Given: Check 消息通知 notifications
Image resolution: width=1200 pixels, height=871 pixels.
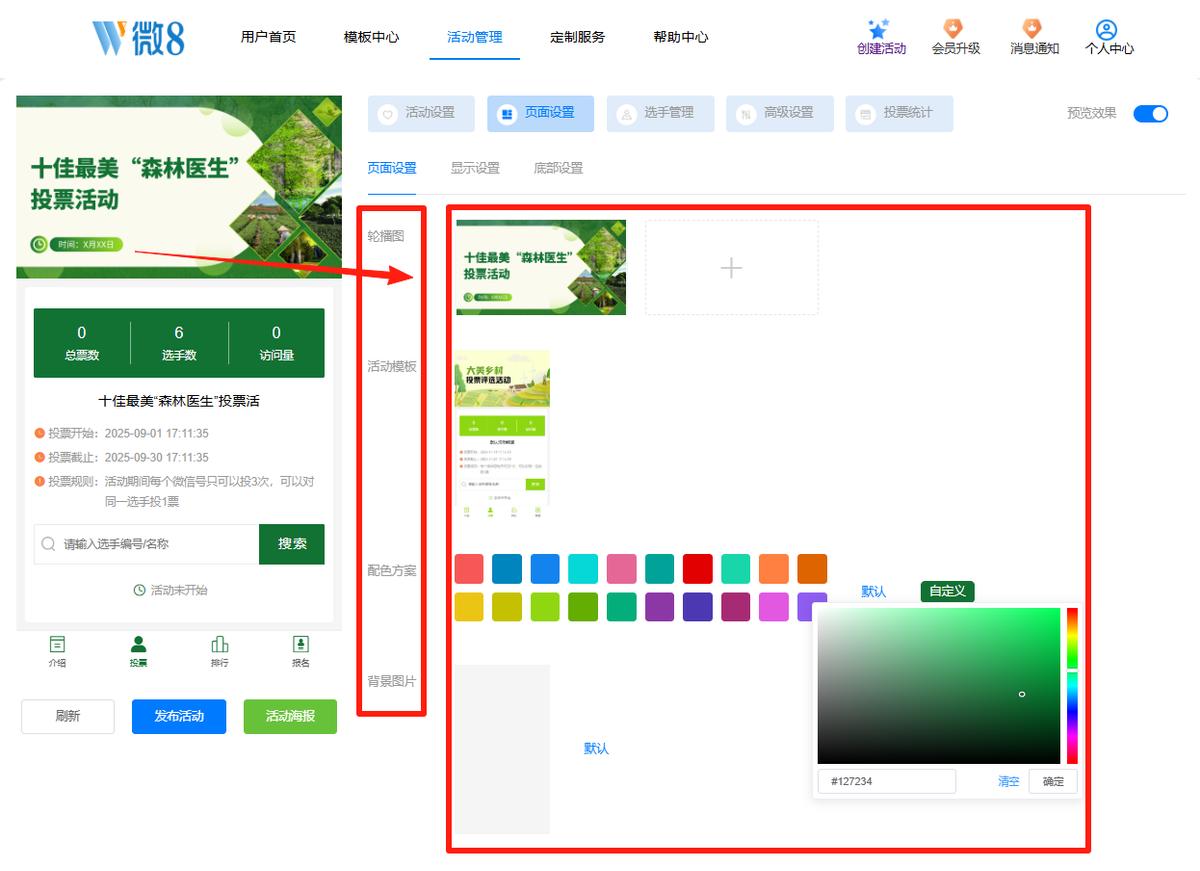Looking at the screenshot, I should pos(1034,37).
